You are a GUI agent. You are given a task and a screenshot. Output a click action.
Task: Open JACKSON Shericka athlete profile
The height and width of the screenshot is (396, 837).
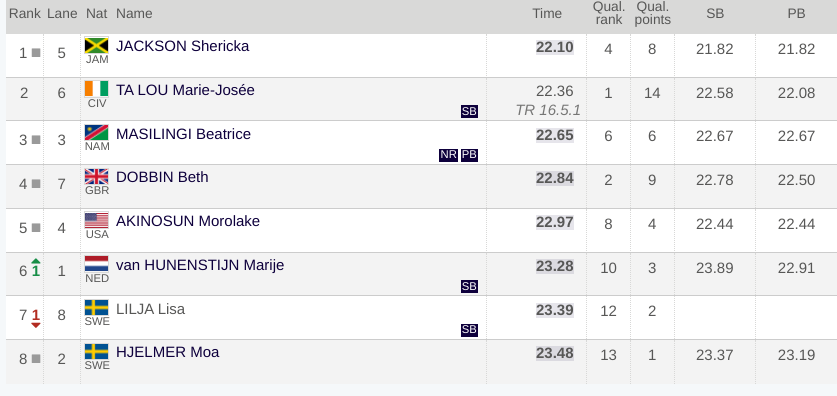183,46
